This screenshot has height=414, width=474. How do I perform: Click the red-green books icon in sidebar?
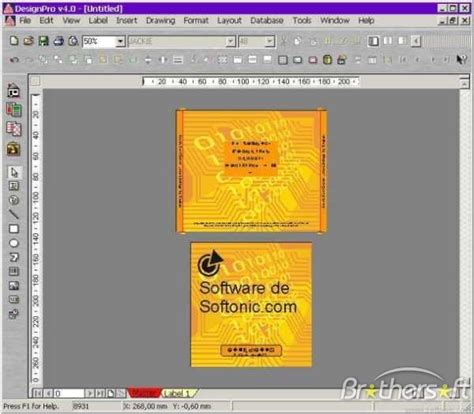click(x=14, y=109)
